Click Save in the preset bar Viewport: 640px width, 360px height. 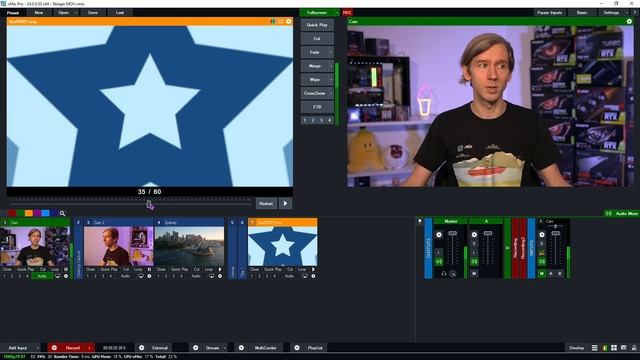pos(93,13)
